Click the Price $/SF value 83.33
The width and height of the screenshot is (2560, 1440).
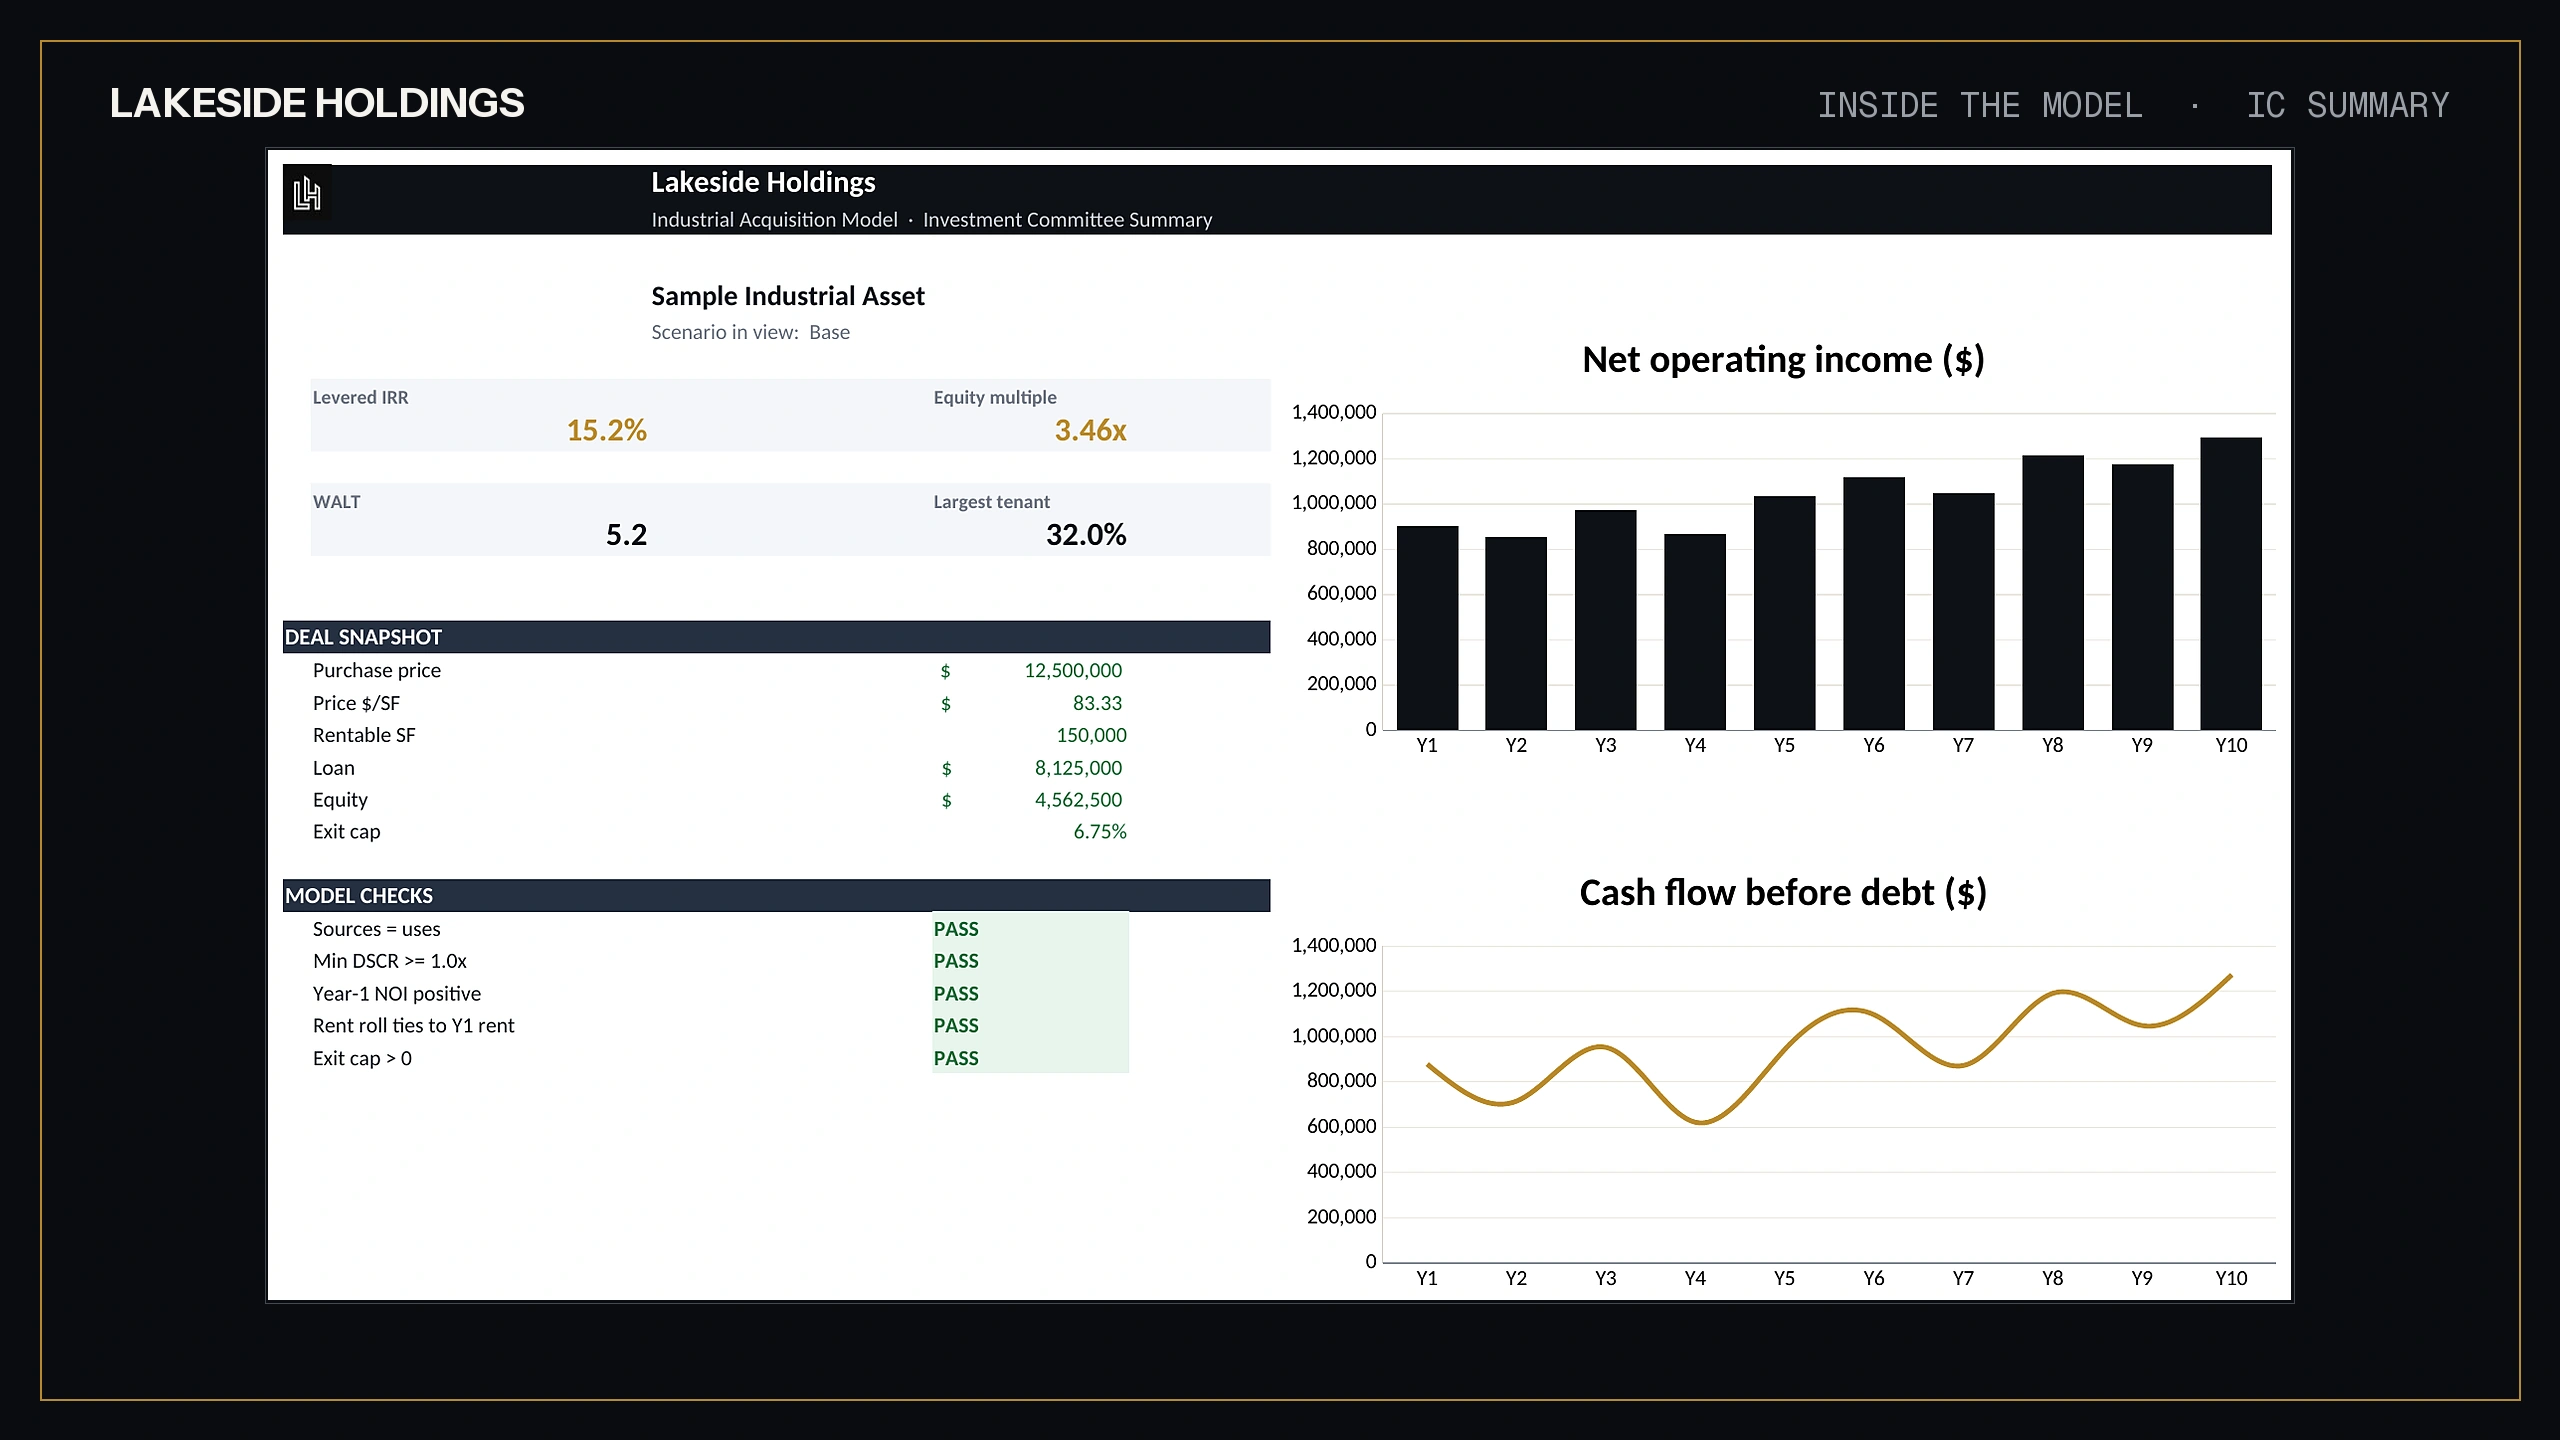1097,704
